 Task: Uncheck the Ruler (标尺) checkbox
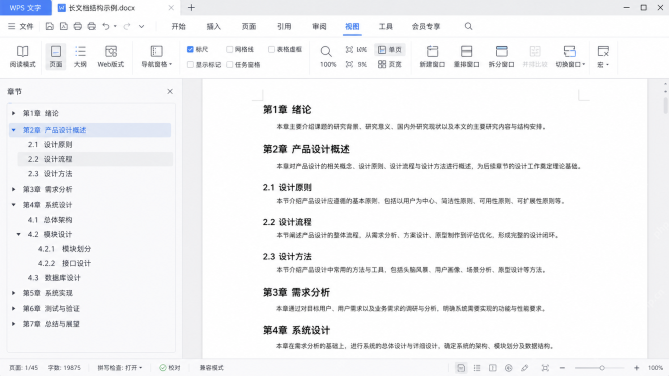pyautogui.click(x=190, y=50)
